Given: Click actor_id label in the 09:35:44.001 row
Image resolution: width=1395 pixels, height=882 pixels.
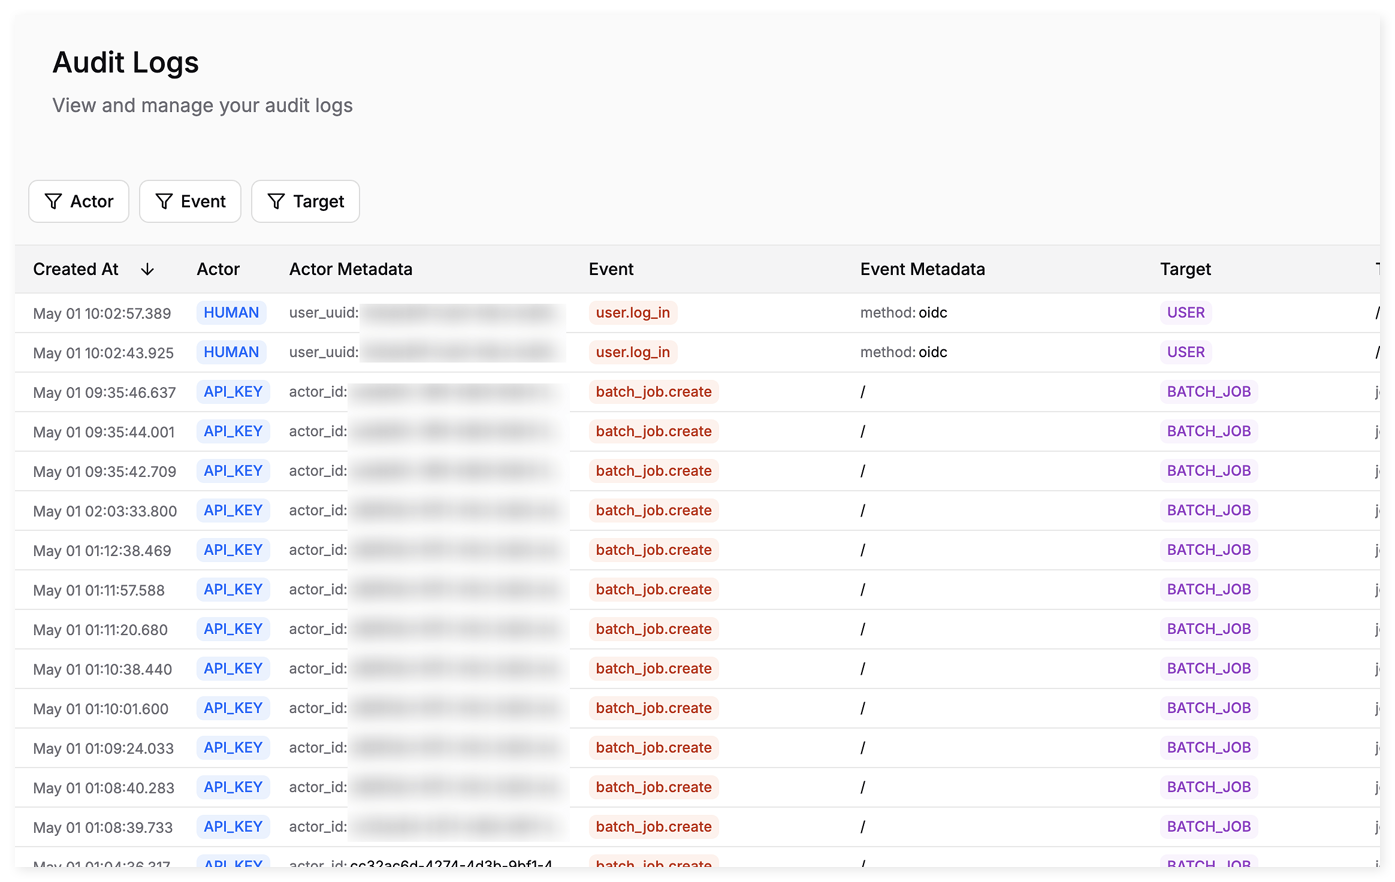Looking at the screenshot, I should 318,431.
